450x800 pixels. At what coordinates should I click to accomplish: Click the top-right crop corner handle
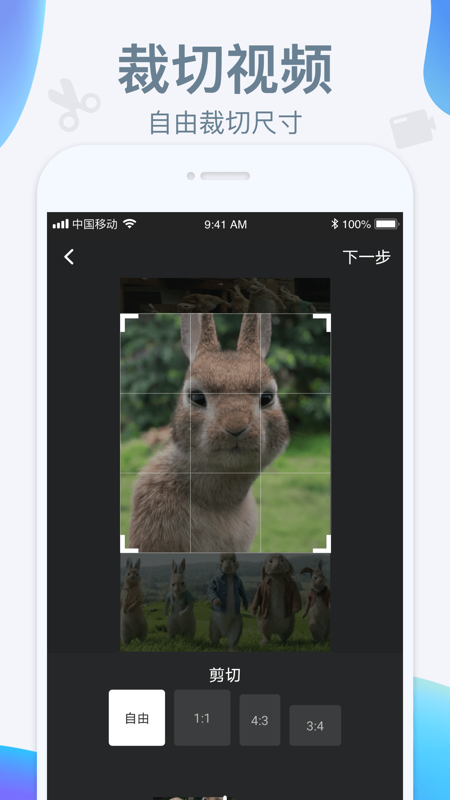[x=322, y=322]
